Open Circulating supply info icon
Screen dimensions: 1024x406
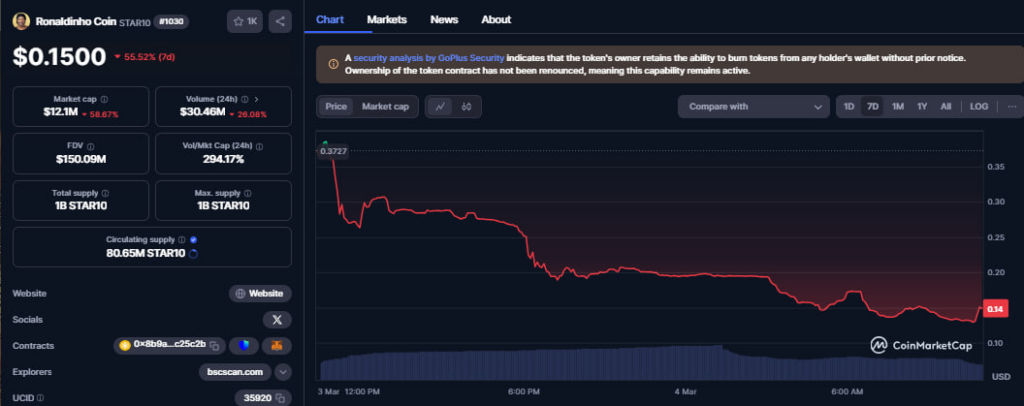tap(182, 240)
